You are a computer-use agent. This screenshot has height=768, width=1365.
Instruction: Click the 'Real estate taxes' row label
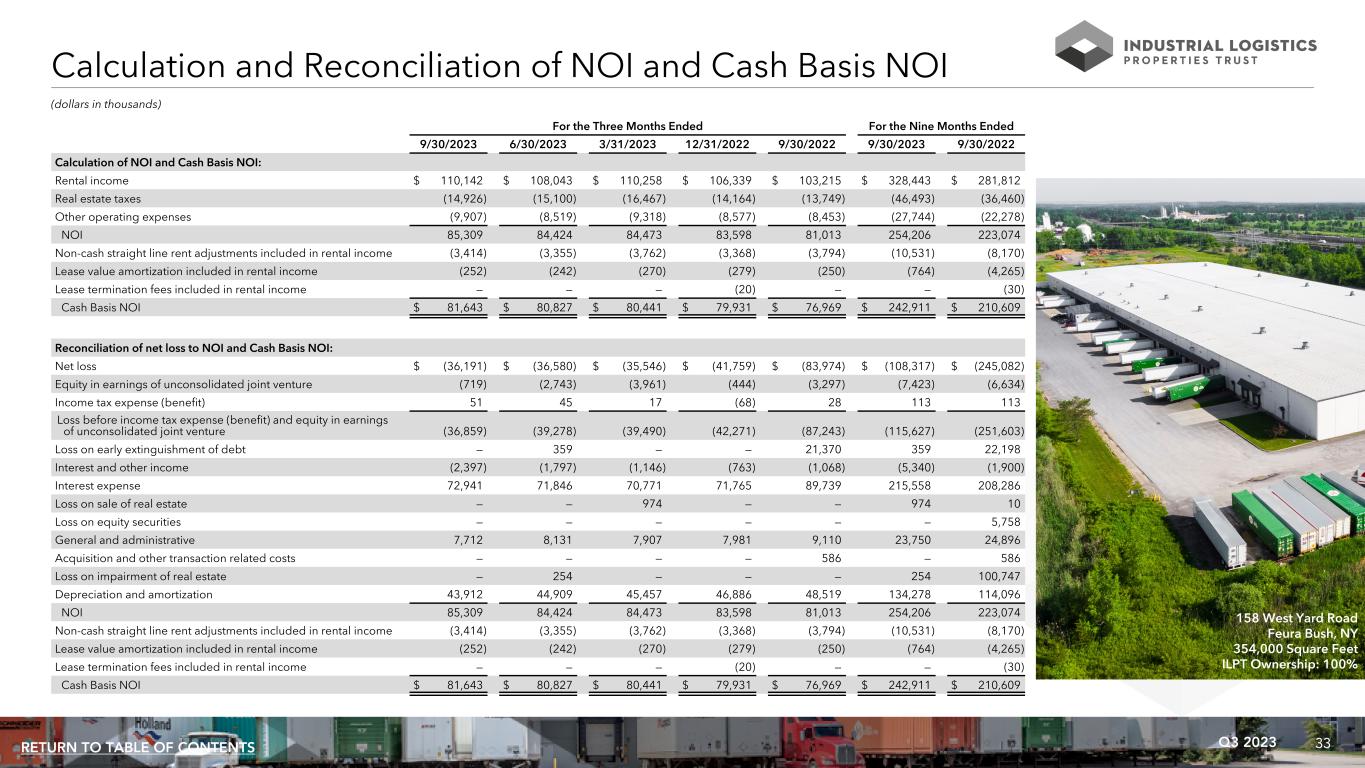tap(98, 198)
